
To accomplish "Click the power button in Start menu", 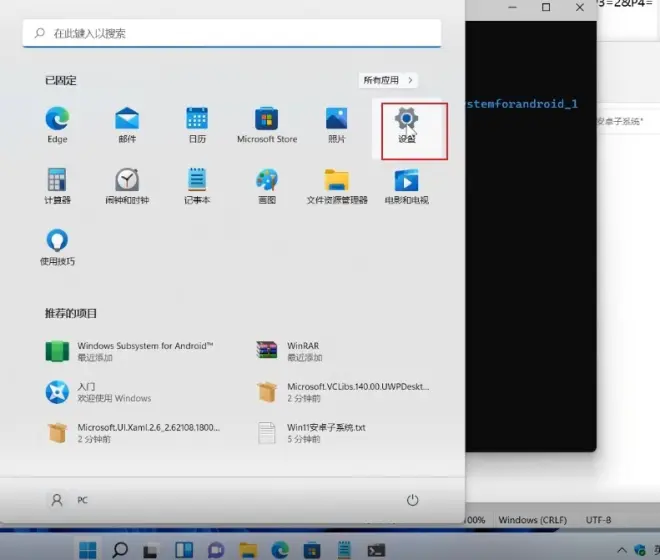I will tap(412, 500).
